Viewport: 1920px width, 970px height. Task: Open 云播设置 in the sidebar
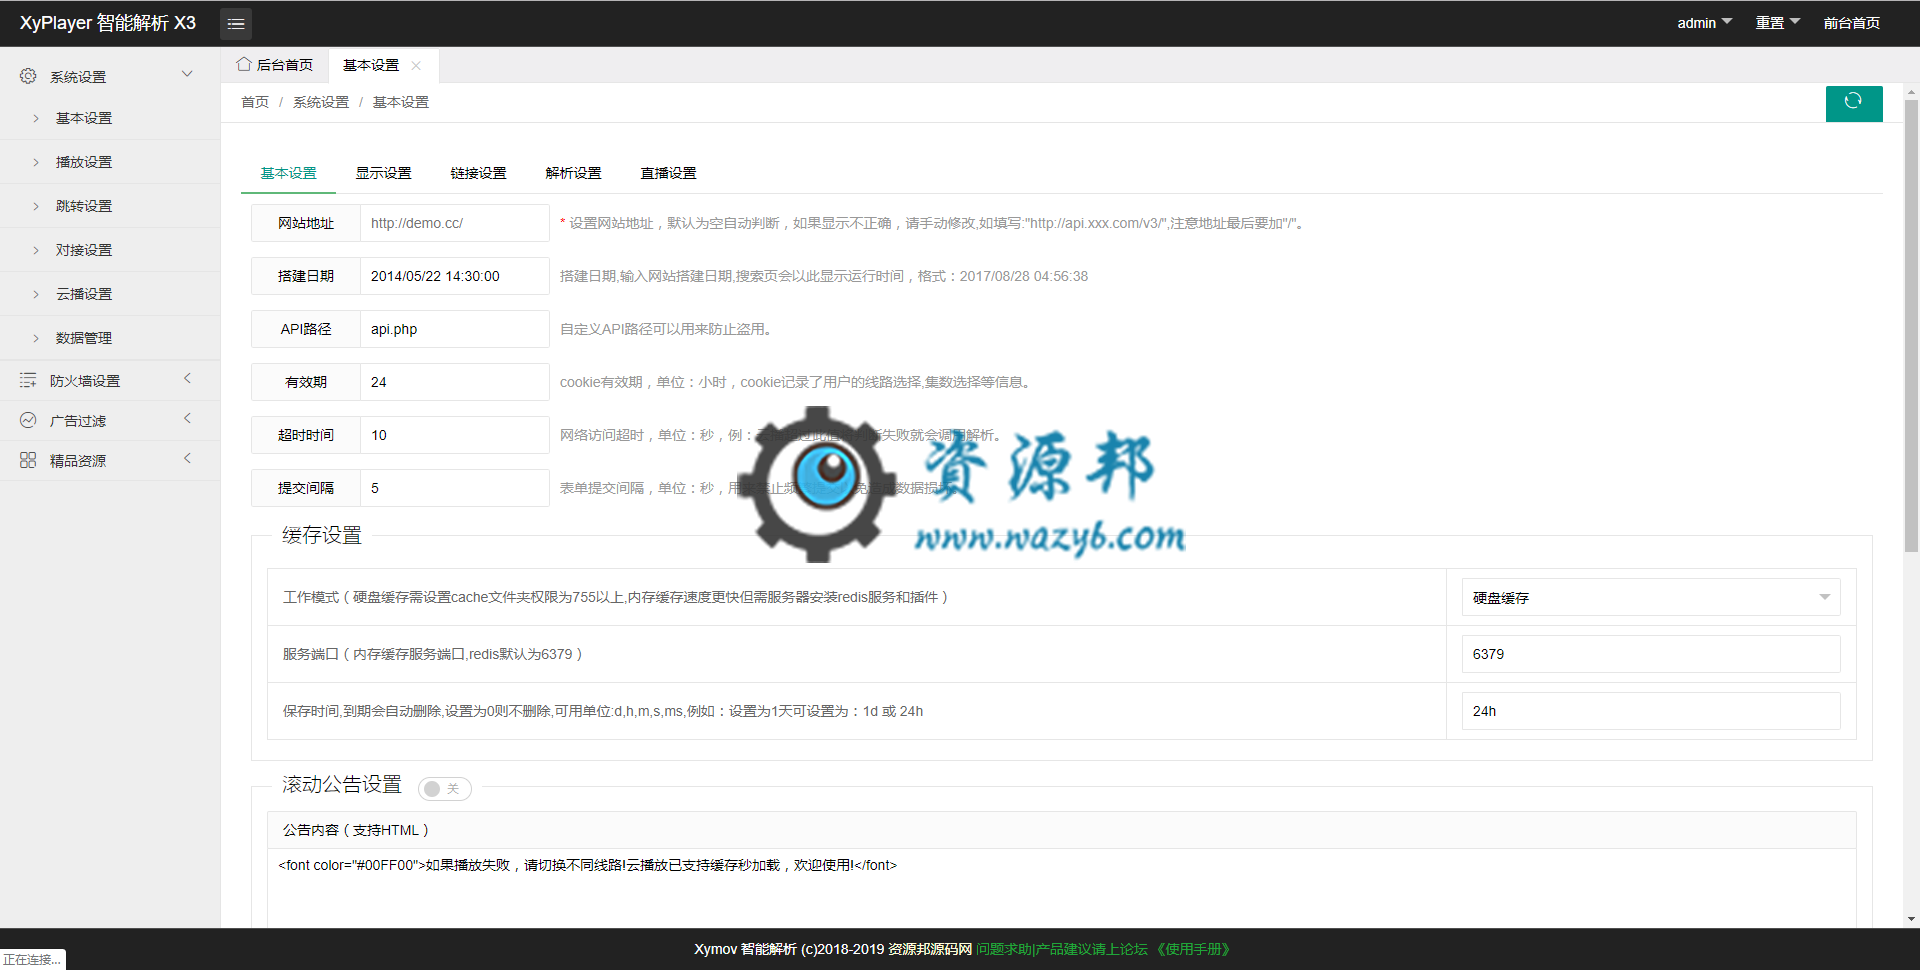click(x=84, y=294)
